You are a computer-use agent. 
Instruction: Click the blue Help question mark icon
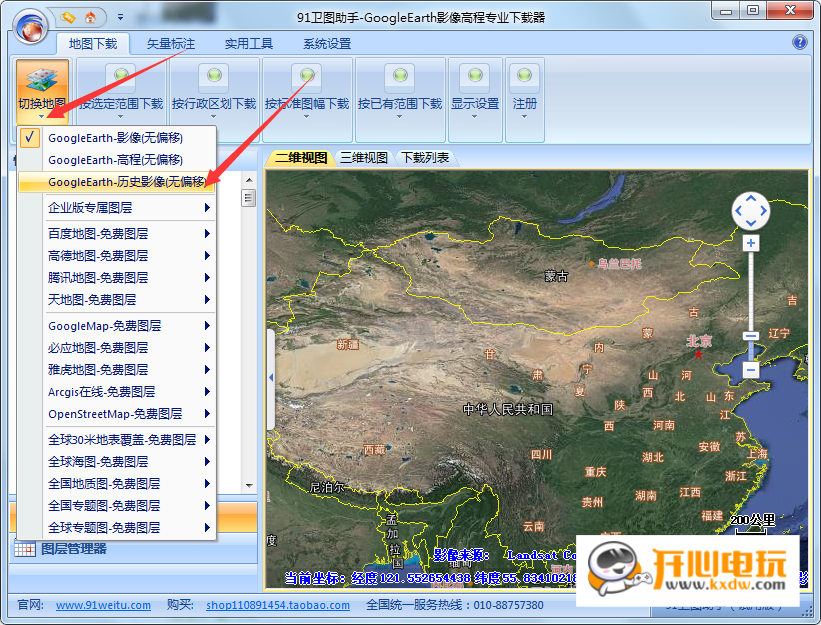click(x=798, y=43)
